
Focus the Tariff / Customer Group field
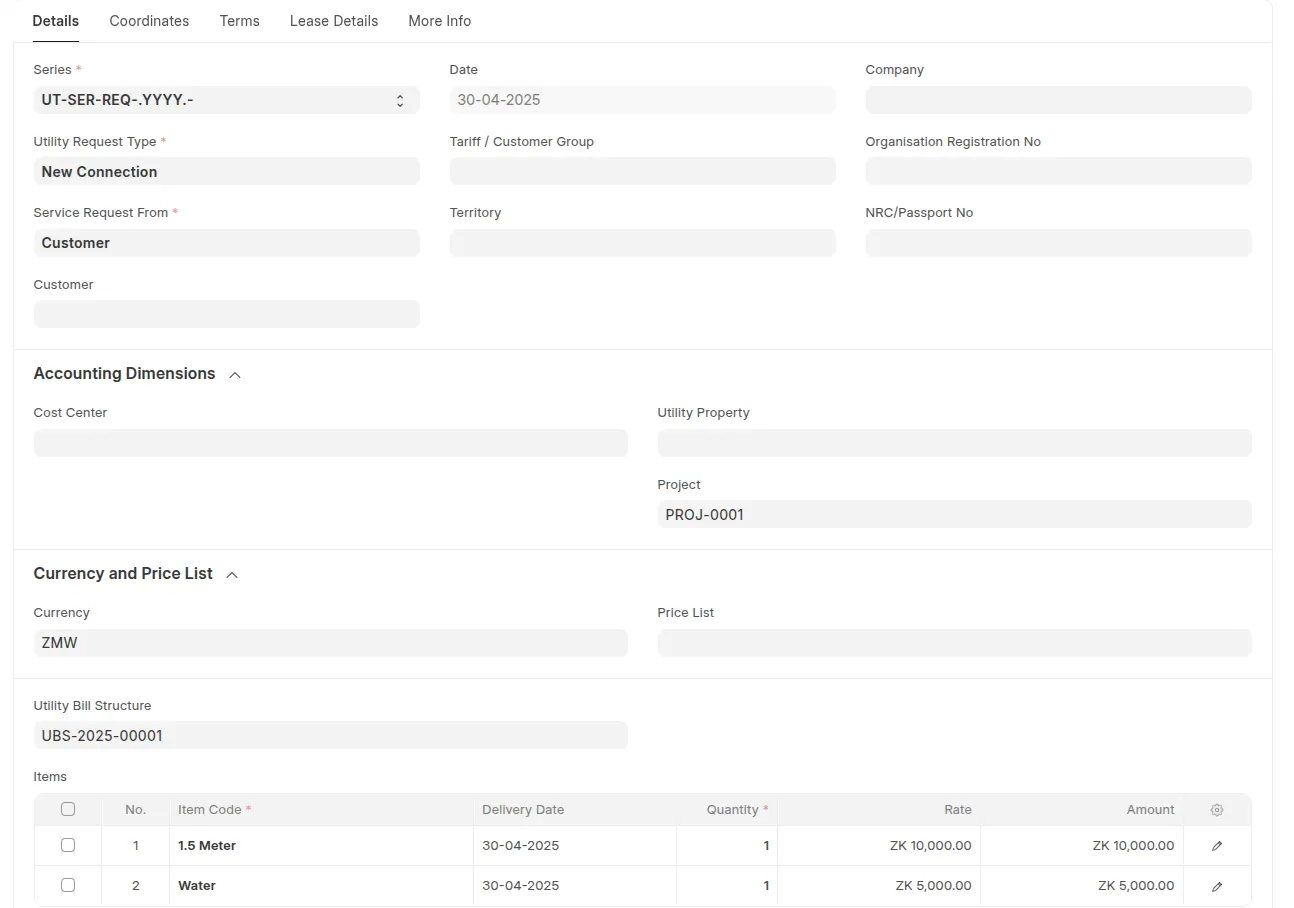pyautogui.click(x=642, y=171)
